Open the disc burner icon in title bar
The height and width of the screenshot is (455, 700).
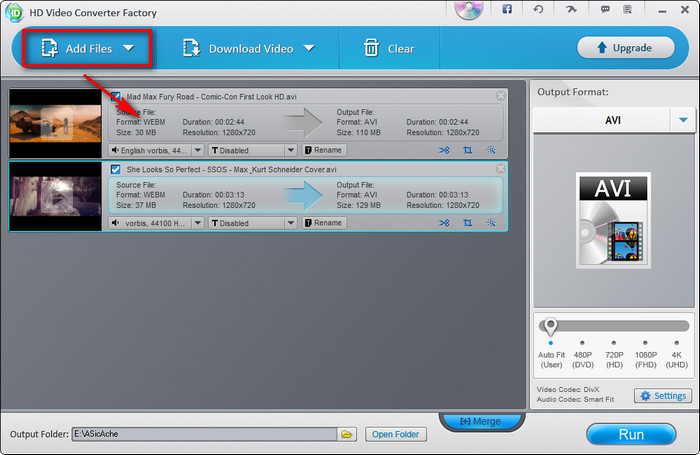[x=469, y=9]
